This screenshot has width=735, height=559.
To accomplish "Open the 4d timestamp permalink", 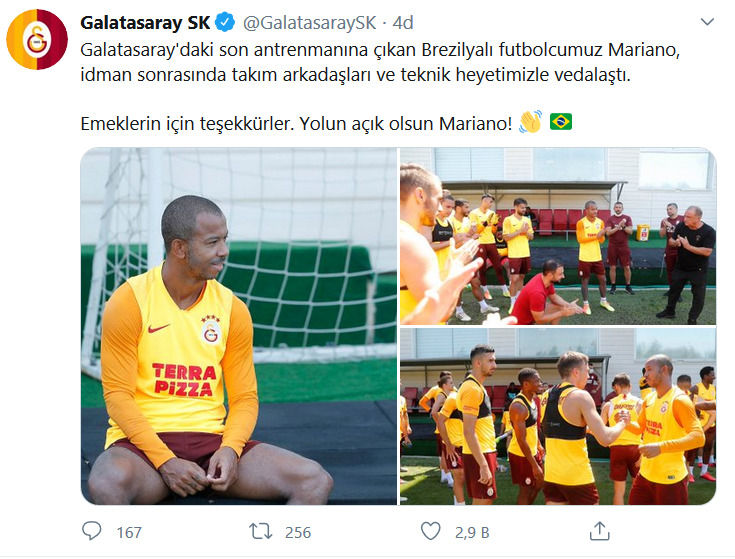I will (x=403, y=22).
